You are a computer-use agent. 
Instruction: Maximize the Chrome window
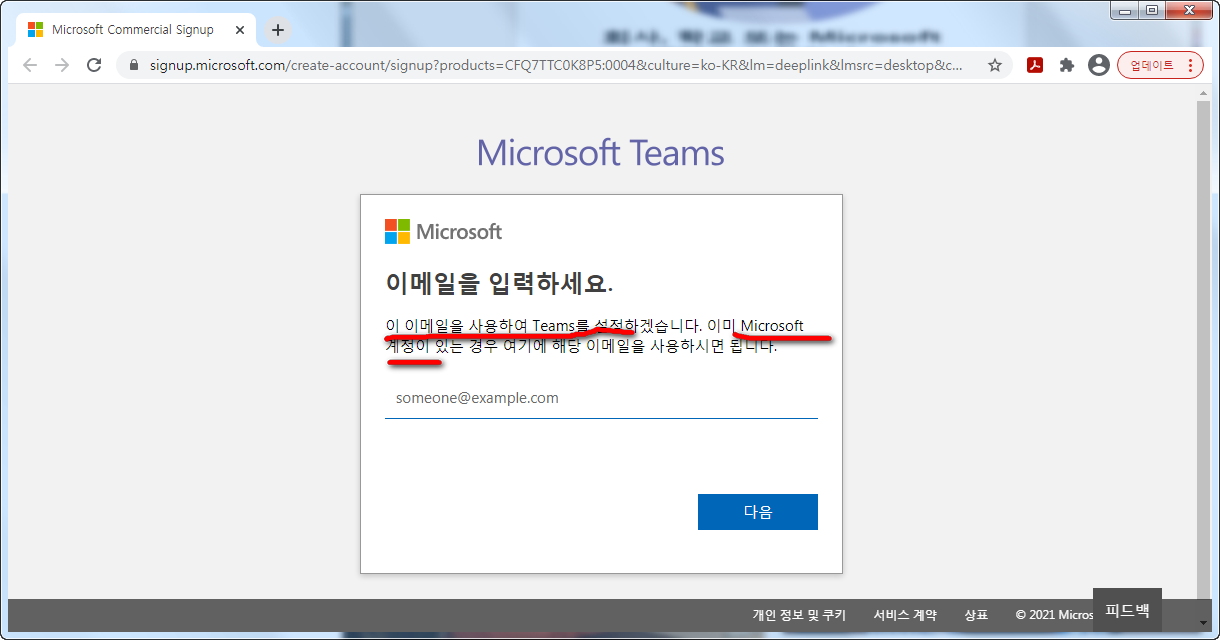1154,10
